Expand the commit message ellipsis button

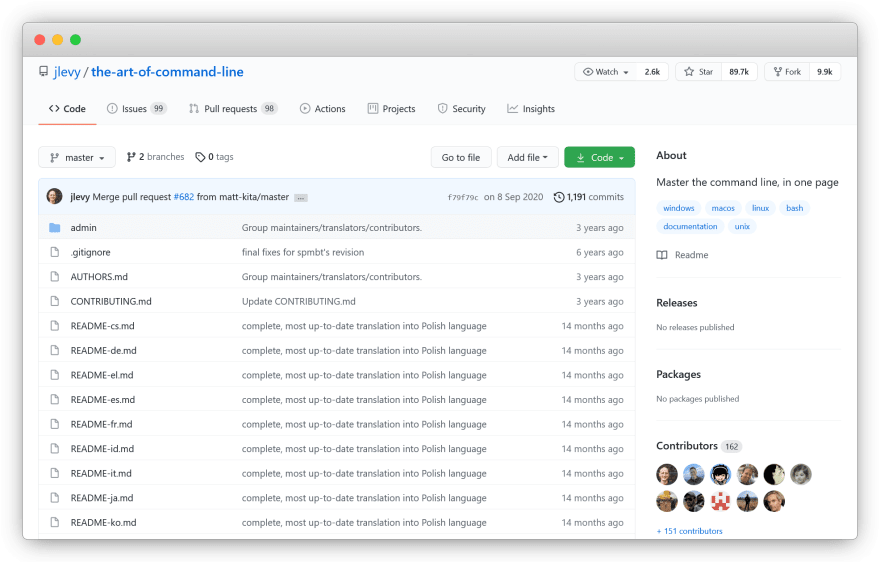pos(301,198)
